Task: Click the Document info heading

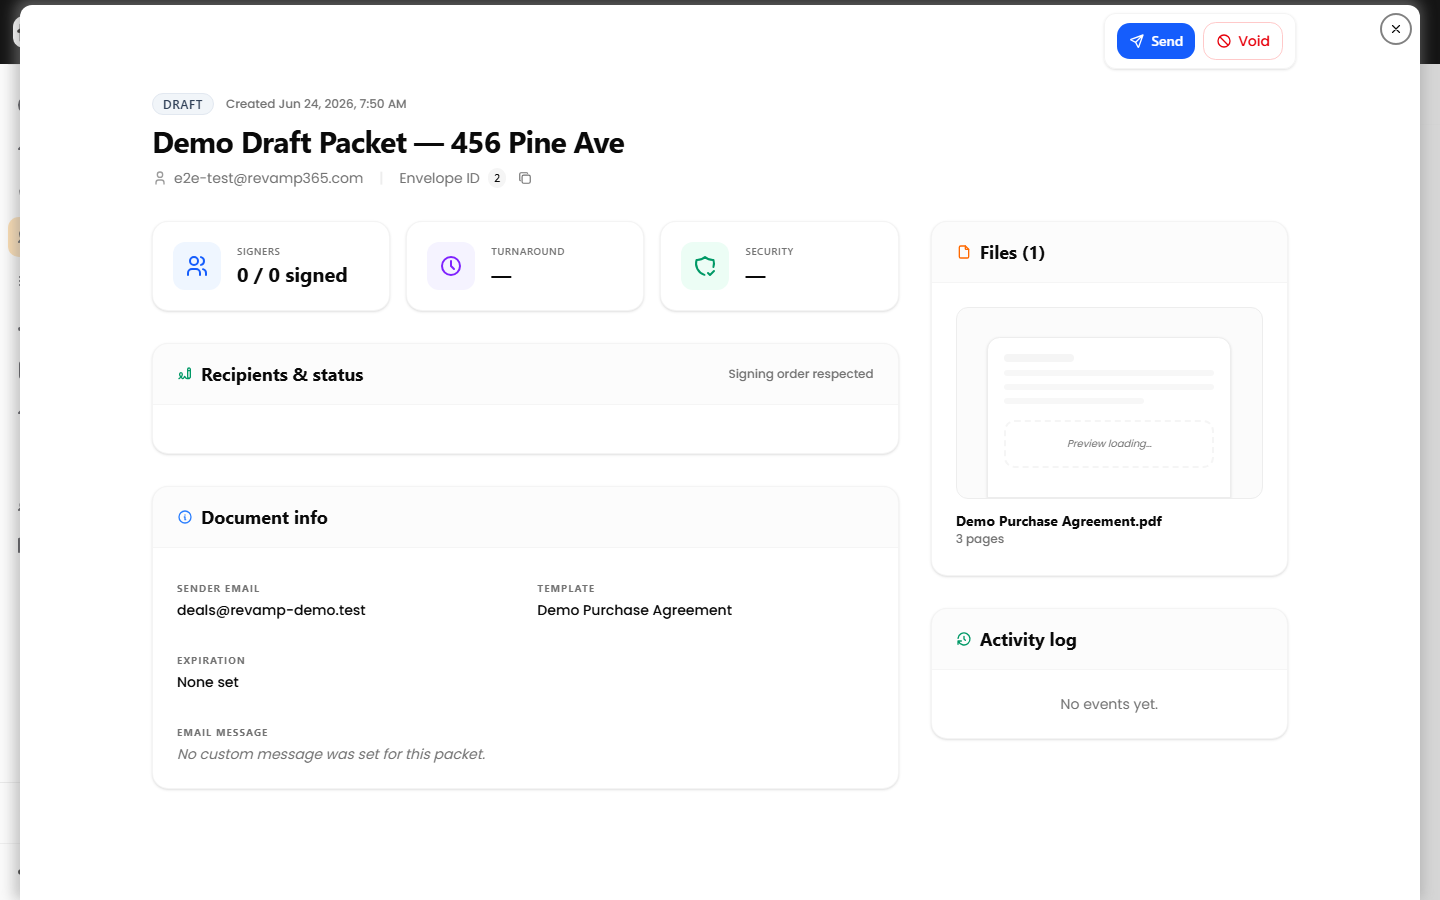Action: tap(264, 518)
